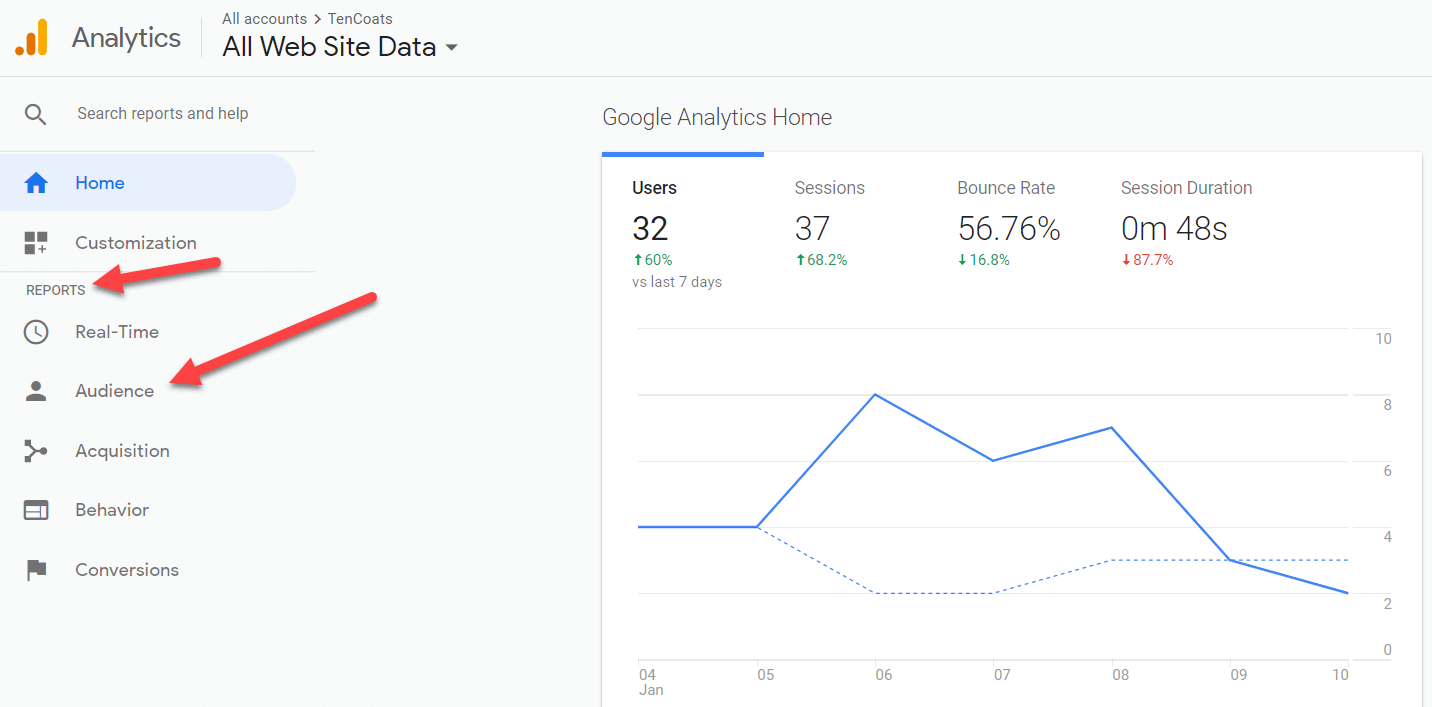This screenshot has width=1432, height=707.
Task: Select the Sessions metric tab
Action: click(845, 233)
